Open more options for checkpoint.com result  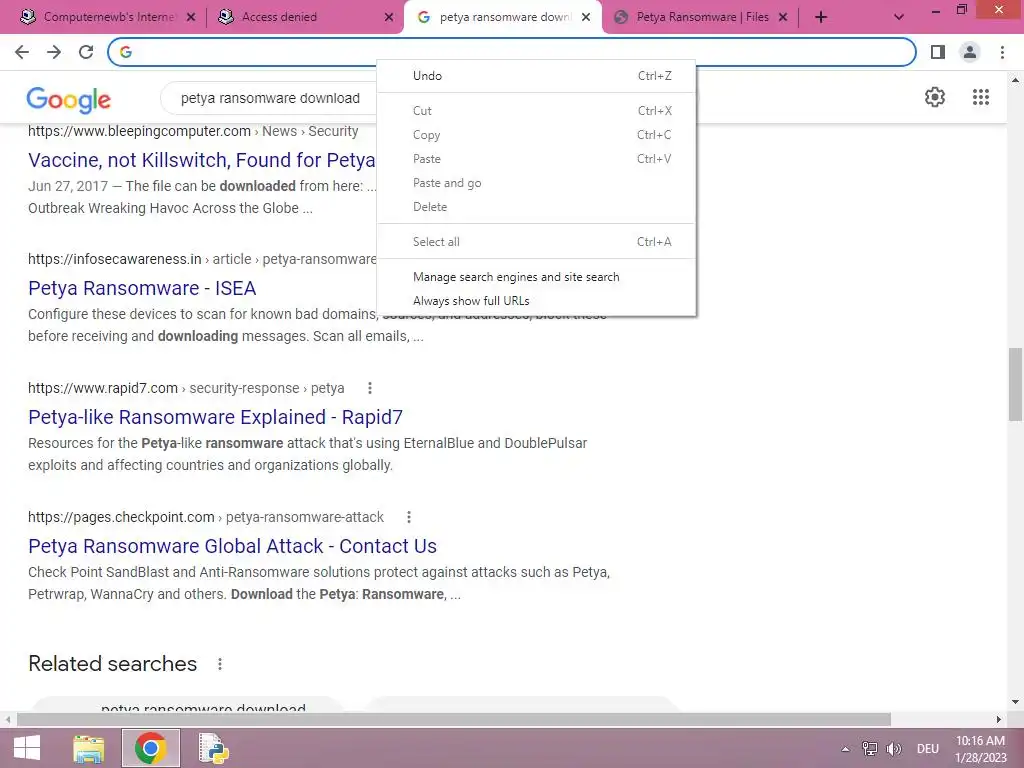[x=409, y=517]
